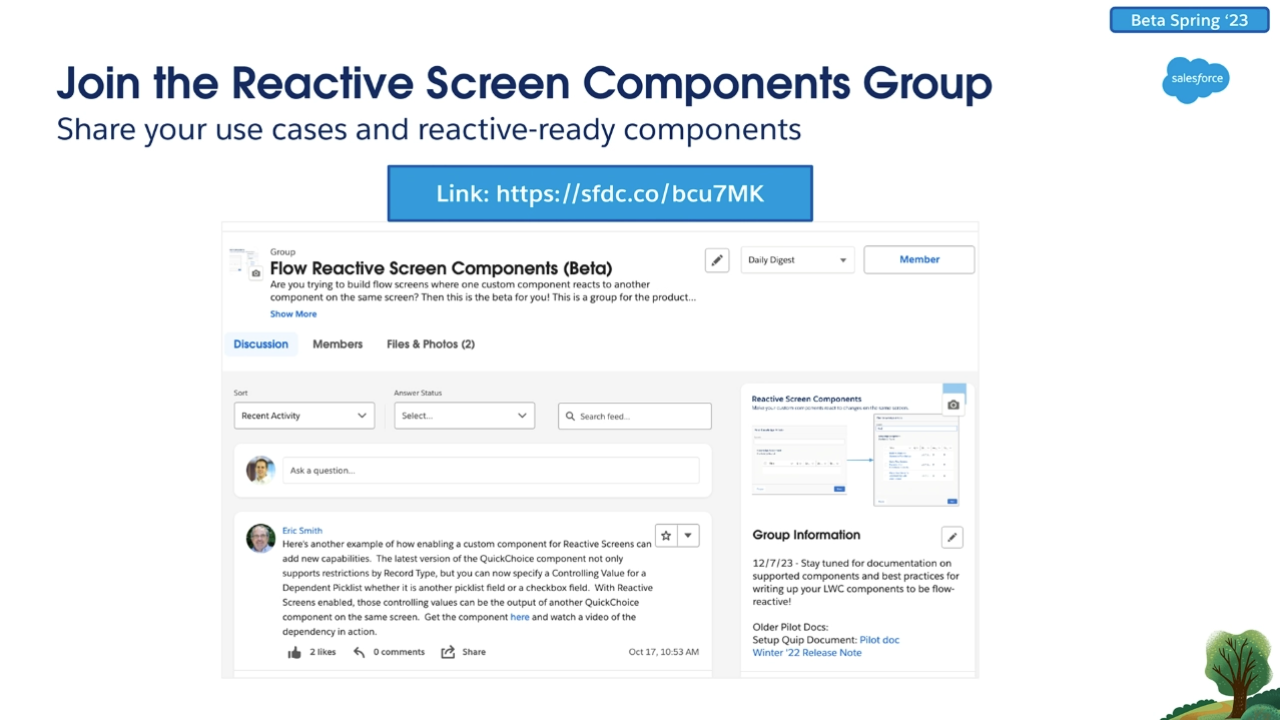The image size is (1280, 720).
Task: Click the Flow Reactive Screen Components (Beta) title
Action: pyautogui.click(x=441, y=268)
